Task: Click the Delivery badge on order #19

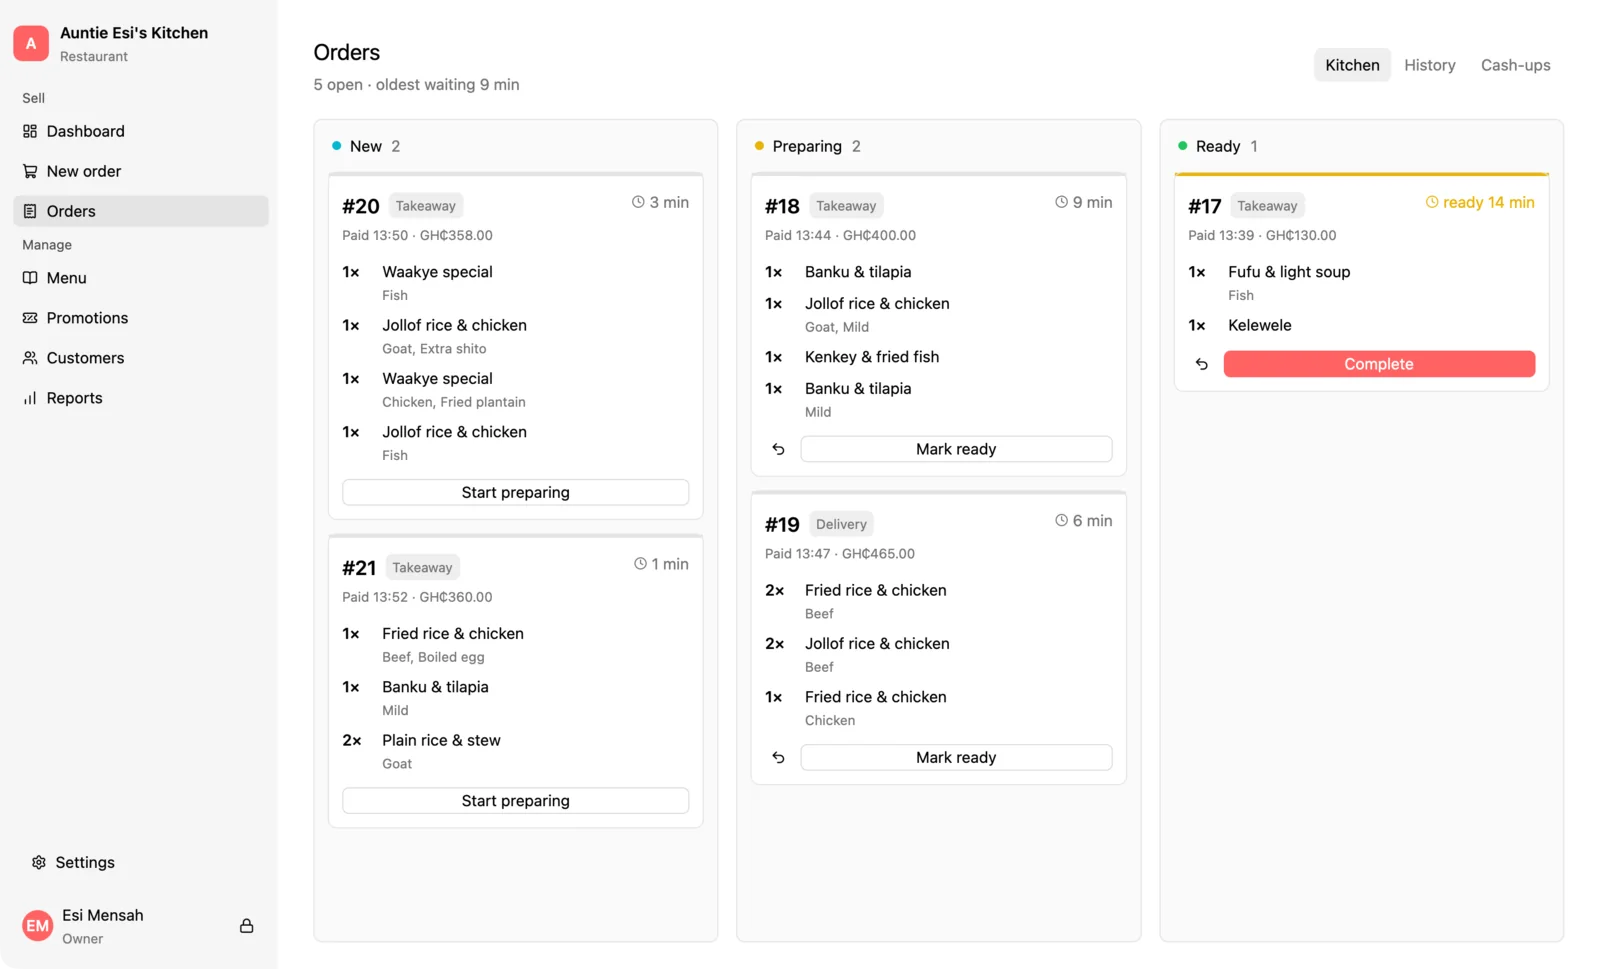Action: point(841,524)
